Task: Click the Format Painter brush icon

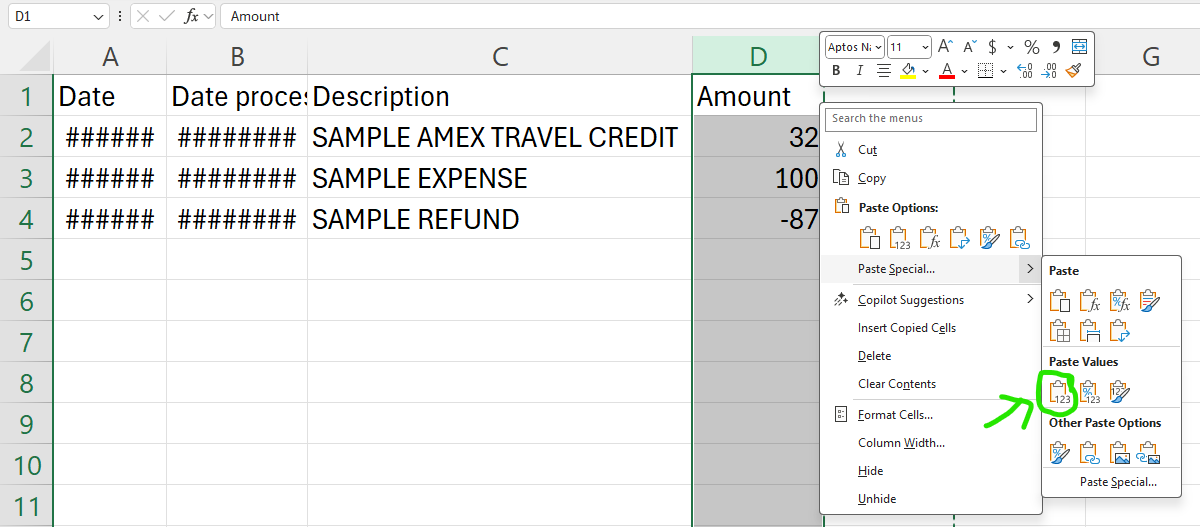Action: point(1074,71)
